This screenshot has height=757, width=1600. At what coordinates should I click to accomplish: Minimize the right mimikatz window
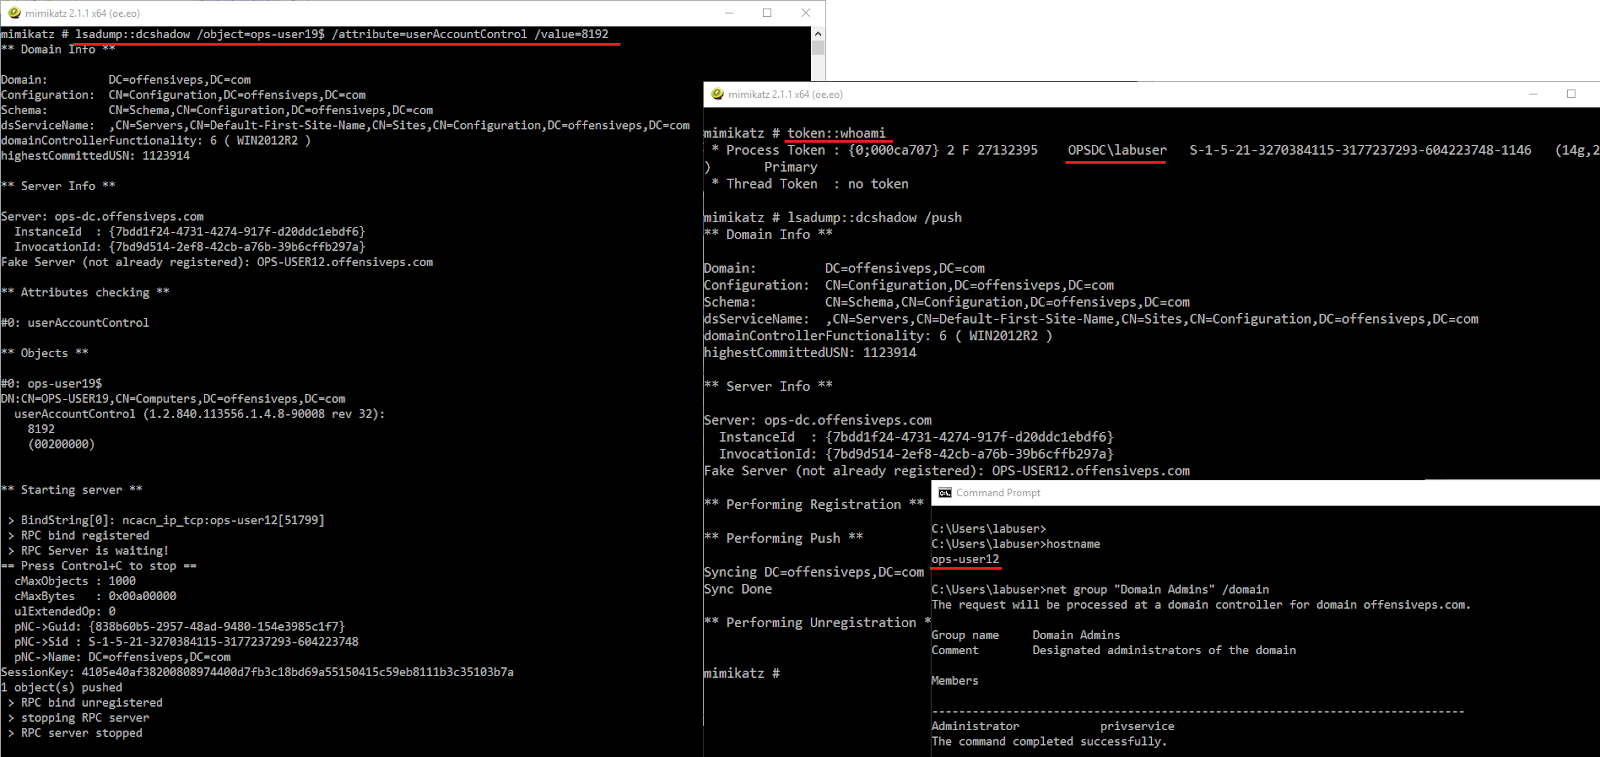point(1533,94)
